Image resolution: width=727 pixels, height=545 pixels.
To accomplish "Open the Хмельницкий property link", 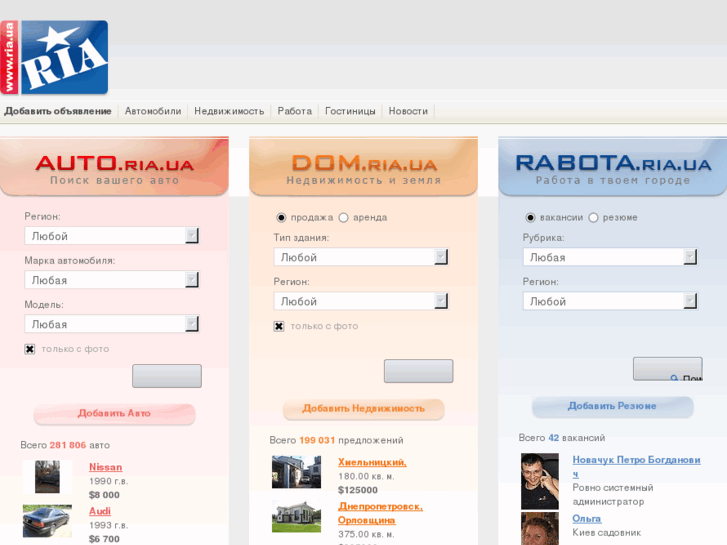I will pyautogui.click(x=372, y=462).
